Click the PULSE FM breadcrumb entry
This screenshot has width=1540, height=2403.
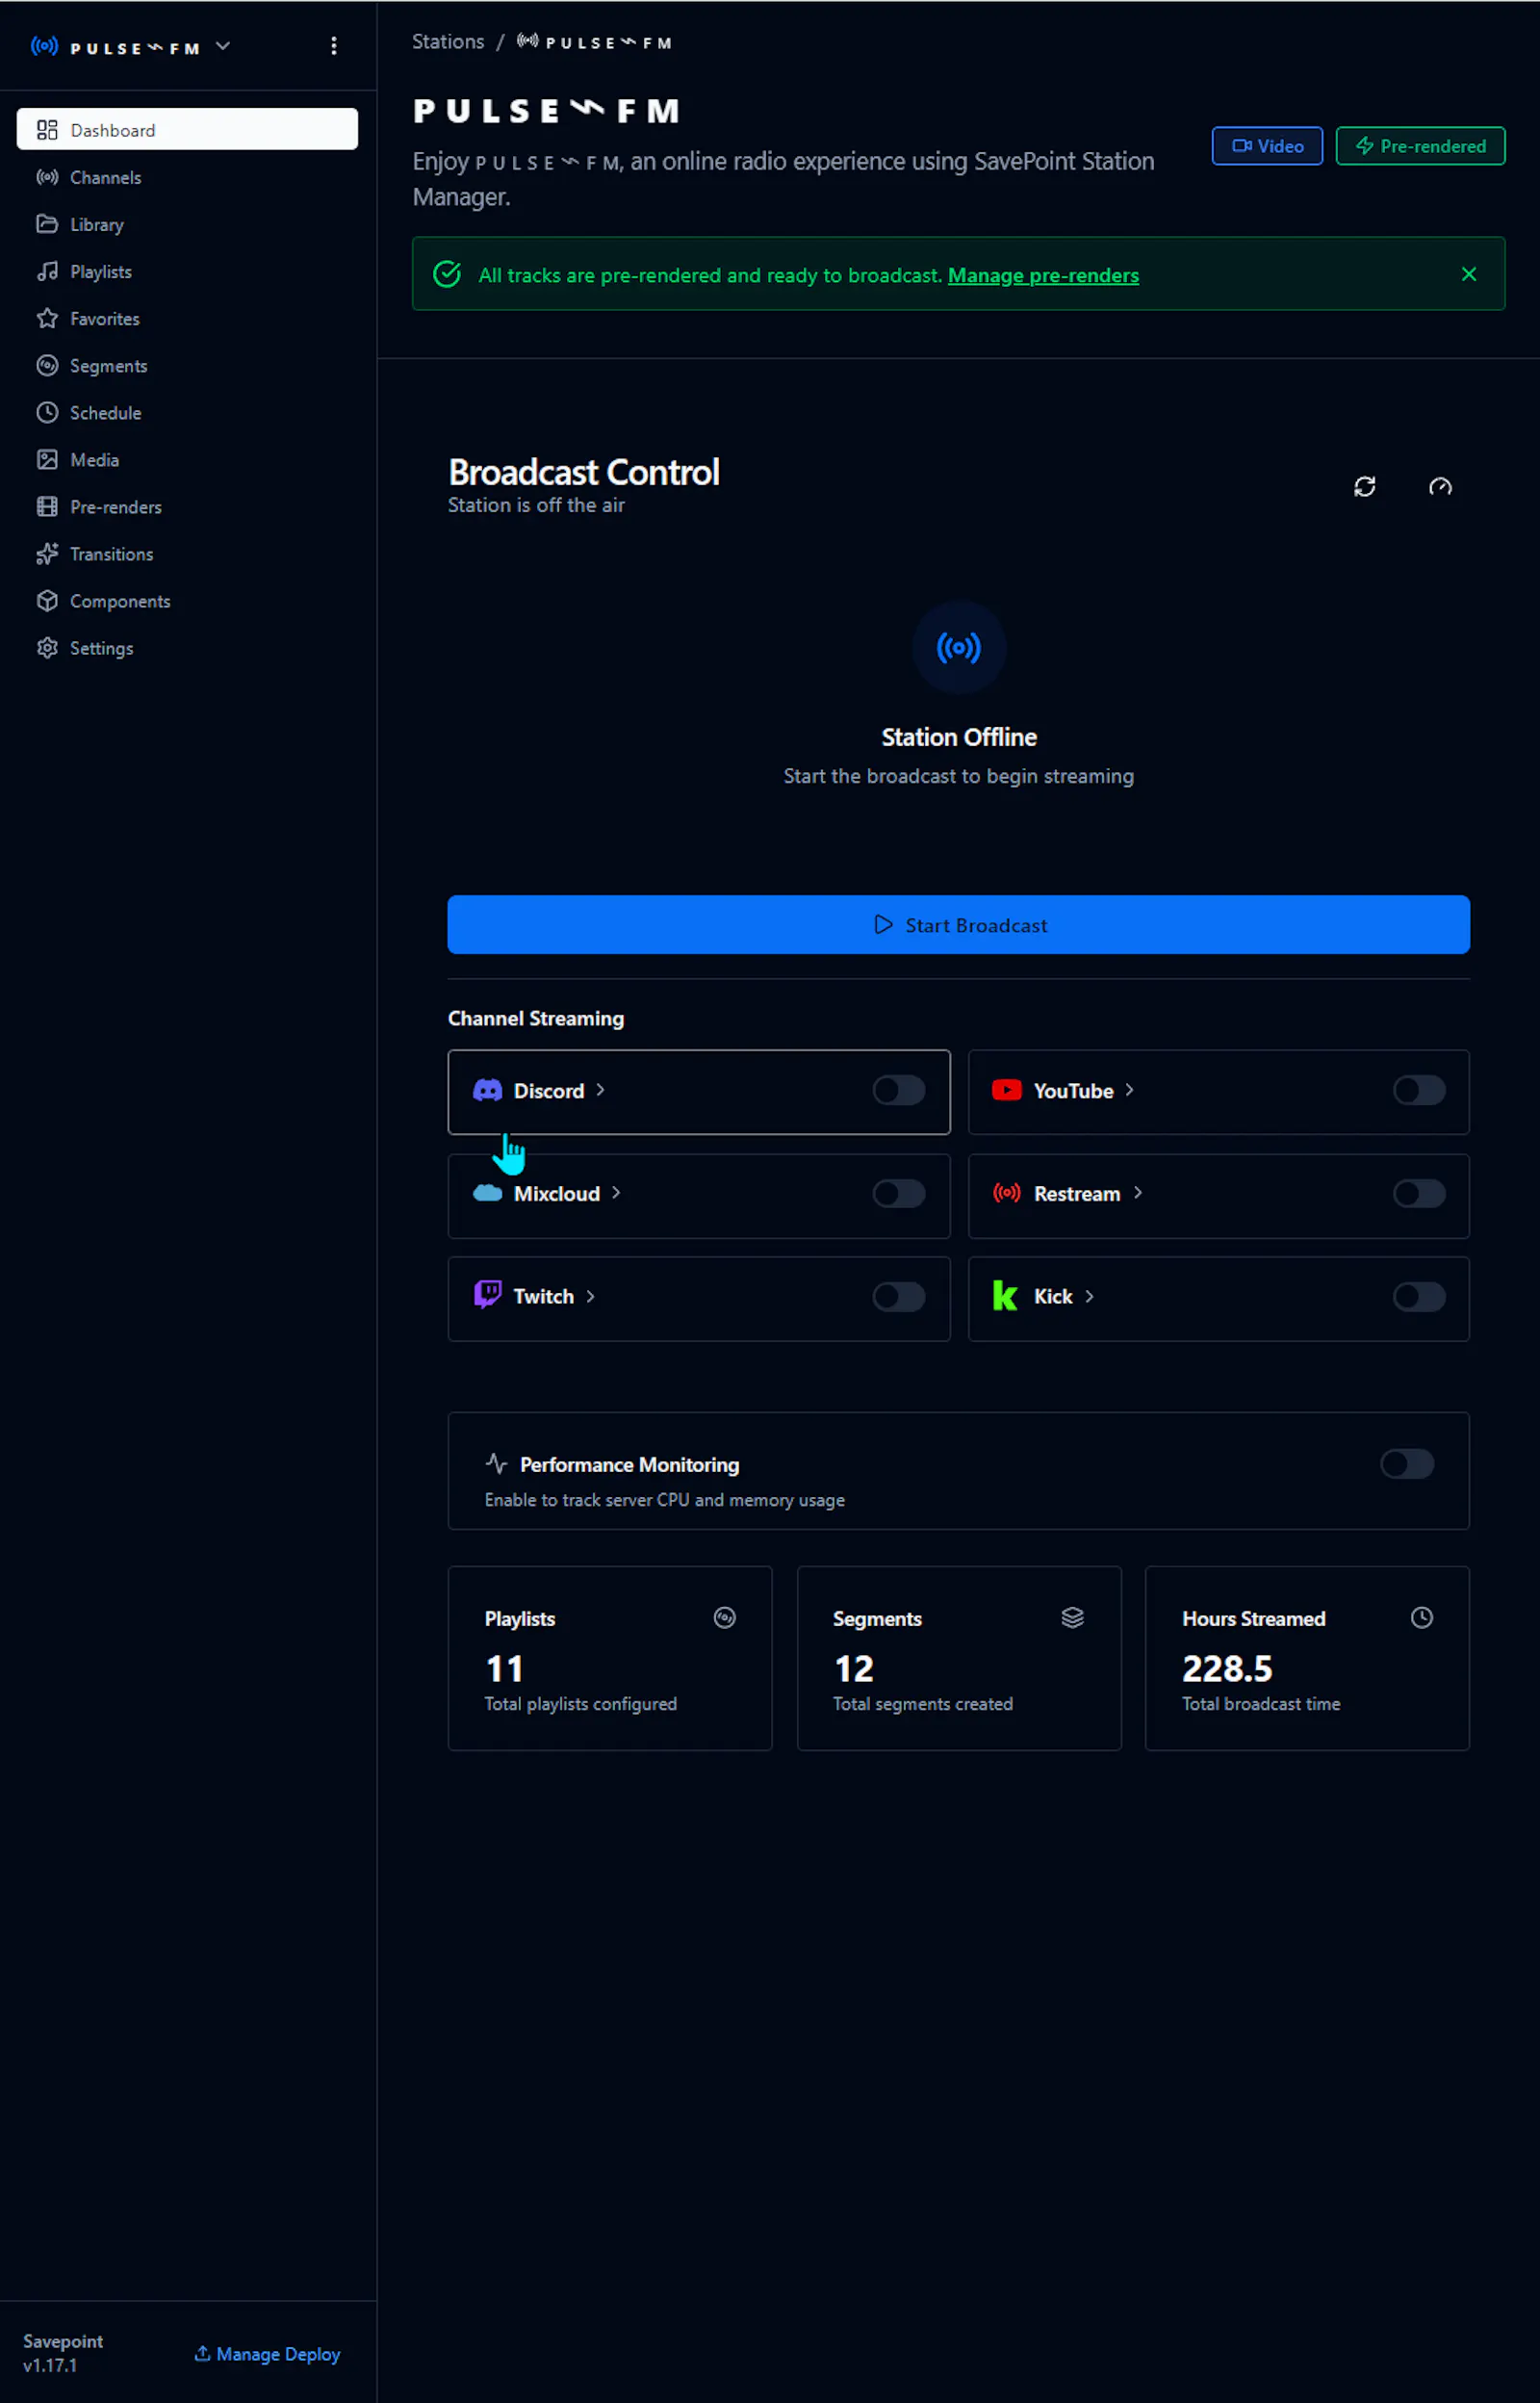coord(594,42)
